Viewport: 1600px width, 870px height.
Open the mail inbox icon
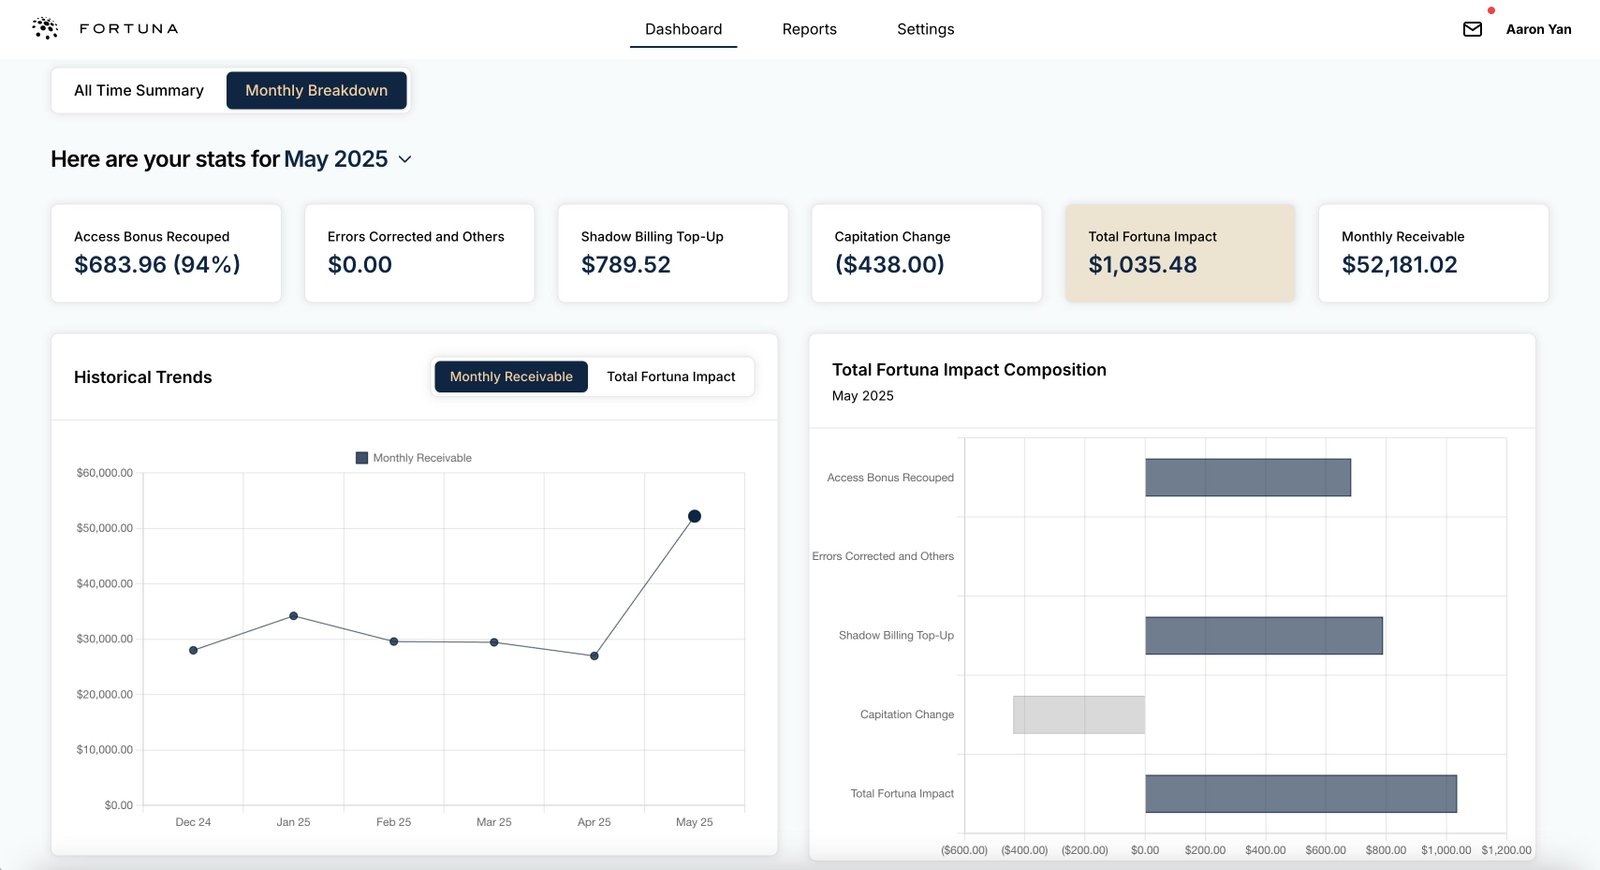pyautogui.click(x=1472, y=29)
